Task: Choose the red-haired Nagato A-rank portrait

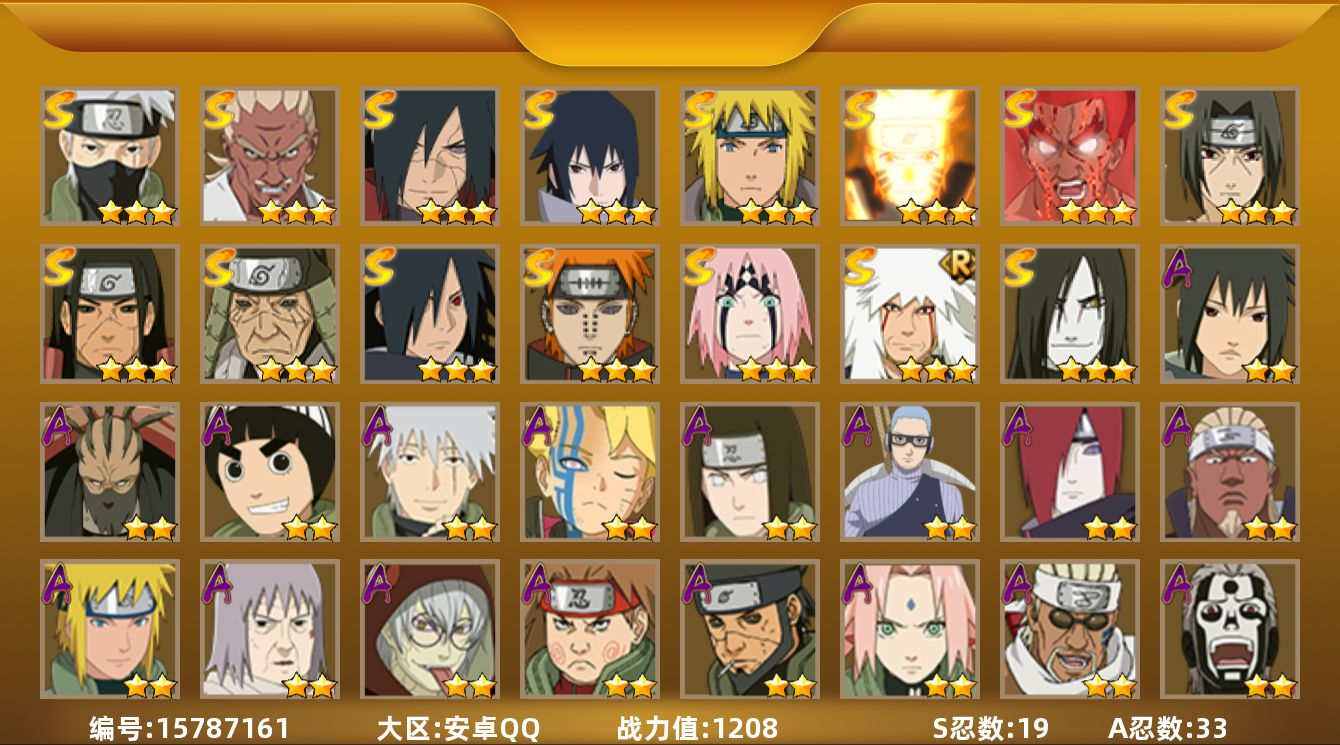Action: (1069, 472)
